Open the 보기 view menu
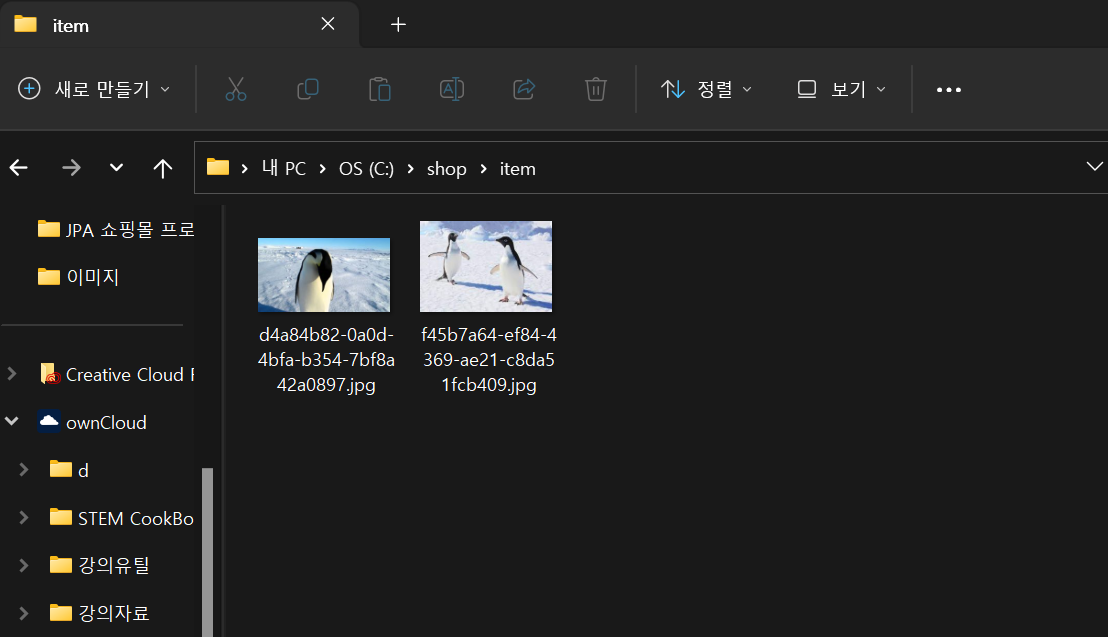This screenshot has width=1108, height=637. pos(841,89)
